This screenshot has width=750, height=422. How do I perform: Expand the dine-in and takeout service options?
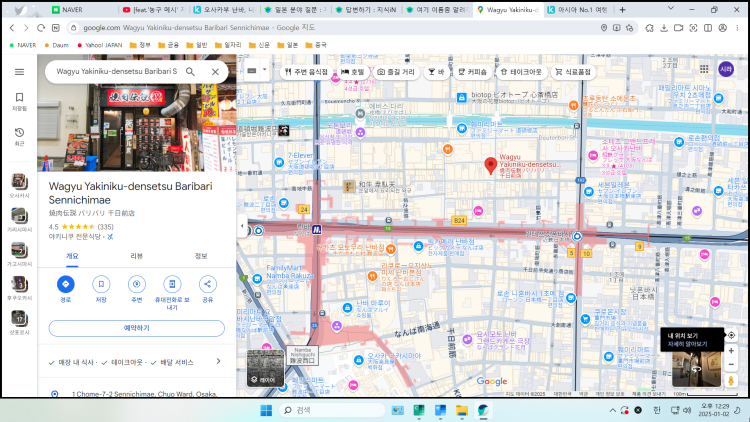click(x=219, y=361)
